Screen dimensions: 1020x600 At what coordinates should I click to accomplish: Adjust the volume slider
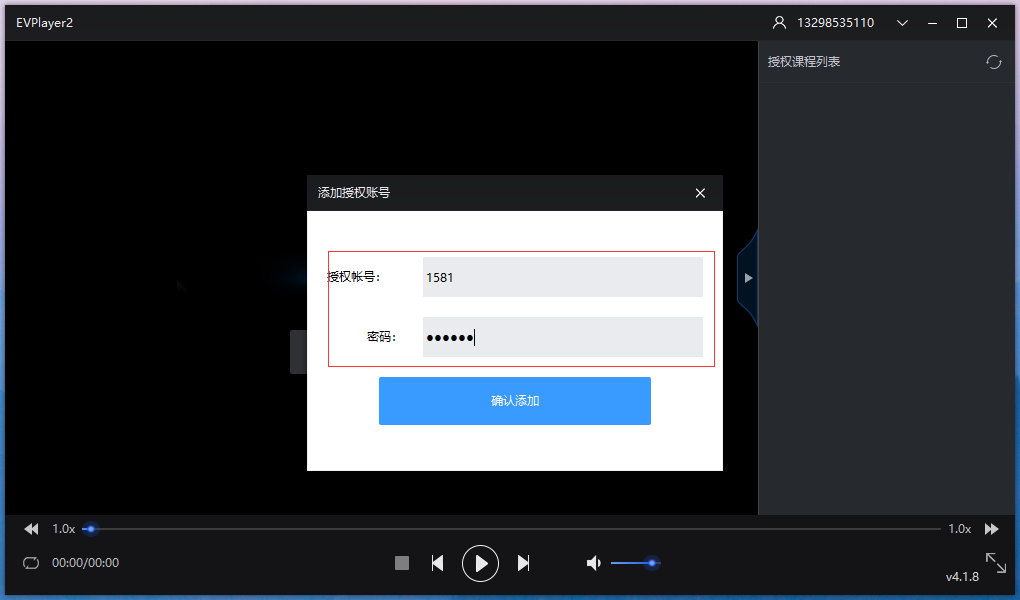point(635,563)
